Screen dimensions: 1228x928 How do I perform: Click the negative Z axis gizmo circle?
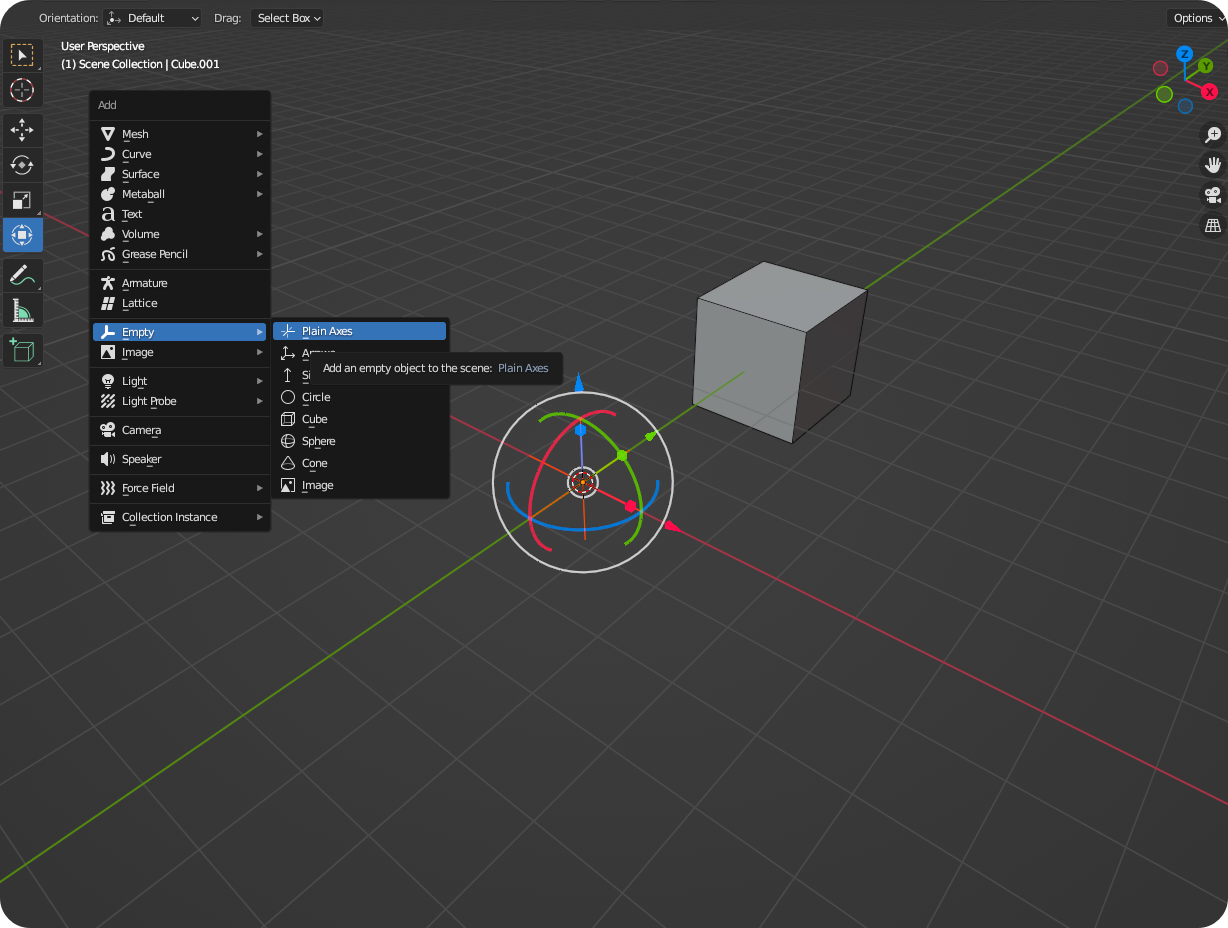tap(1185, 106)
